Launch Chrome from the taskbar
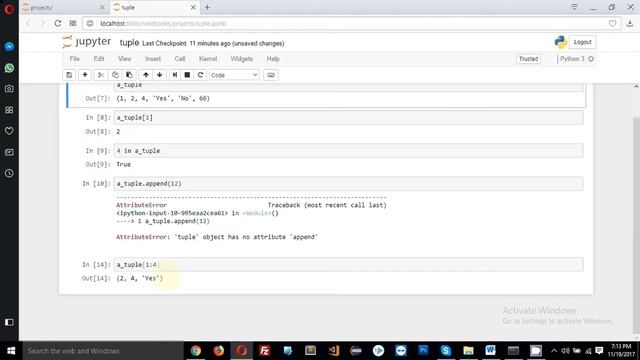Screen dimensions: 640x360 (x=196, y=351)
